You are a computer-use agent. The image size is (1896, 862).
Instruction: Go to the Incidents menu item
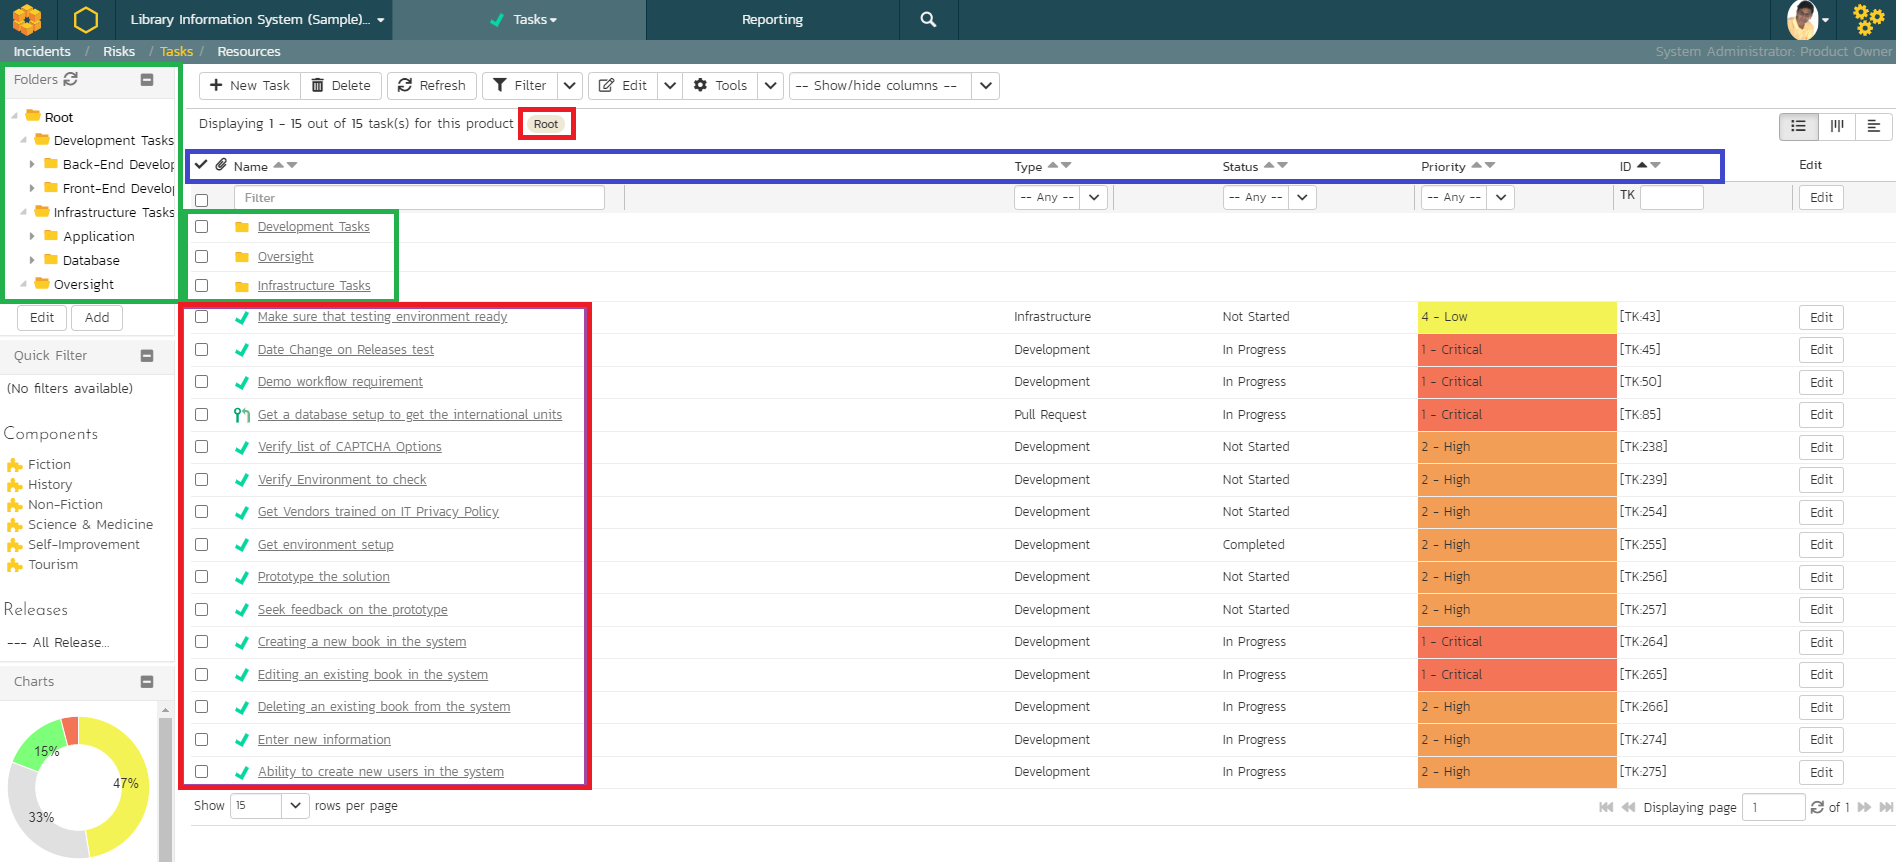pyautogui.click(x=42, y=51)
